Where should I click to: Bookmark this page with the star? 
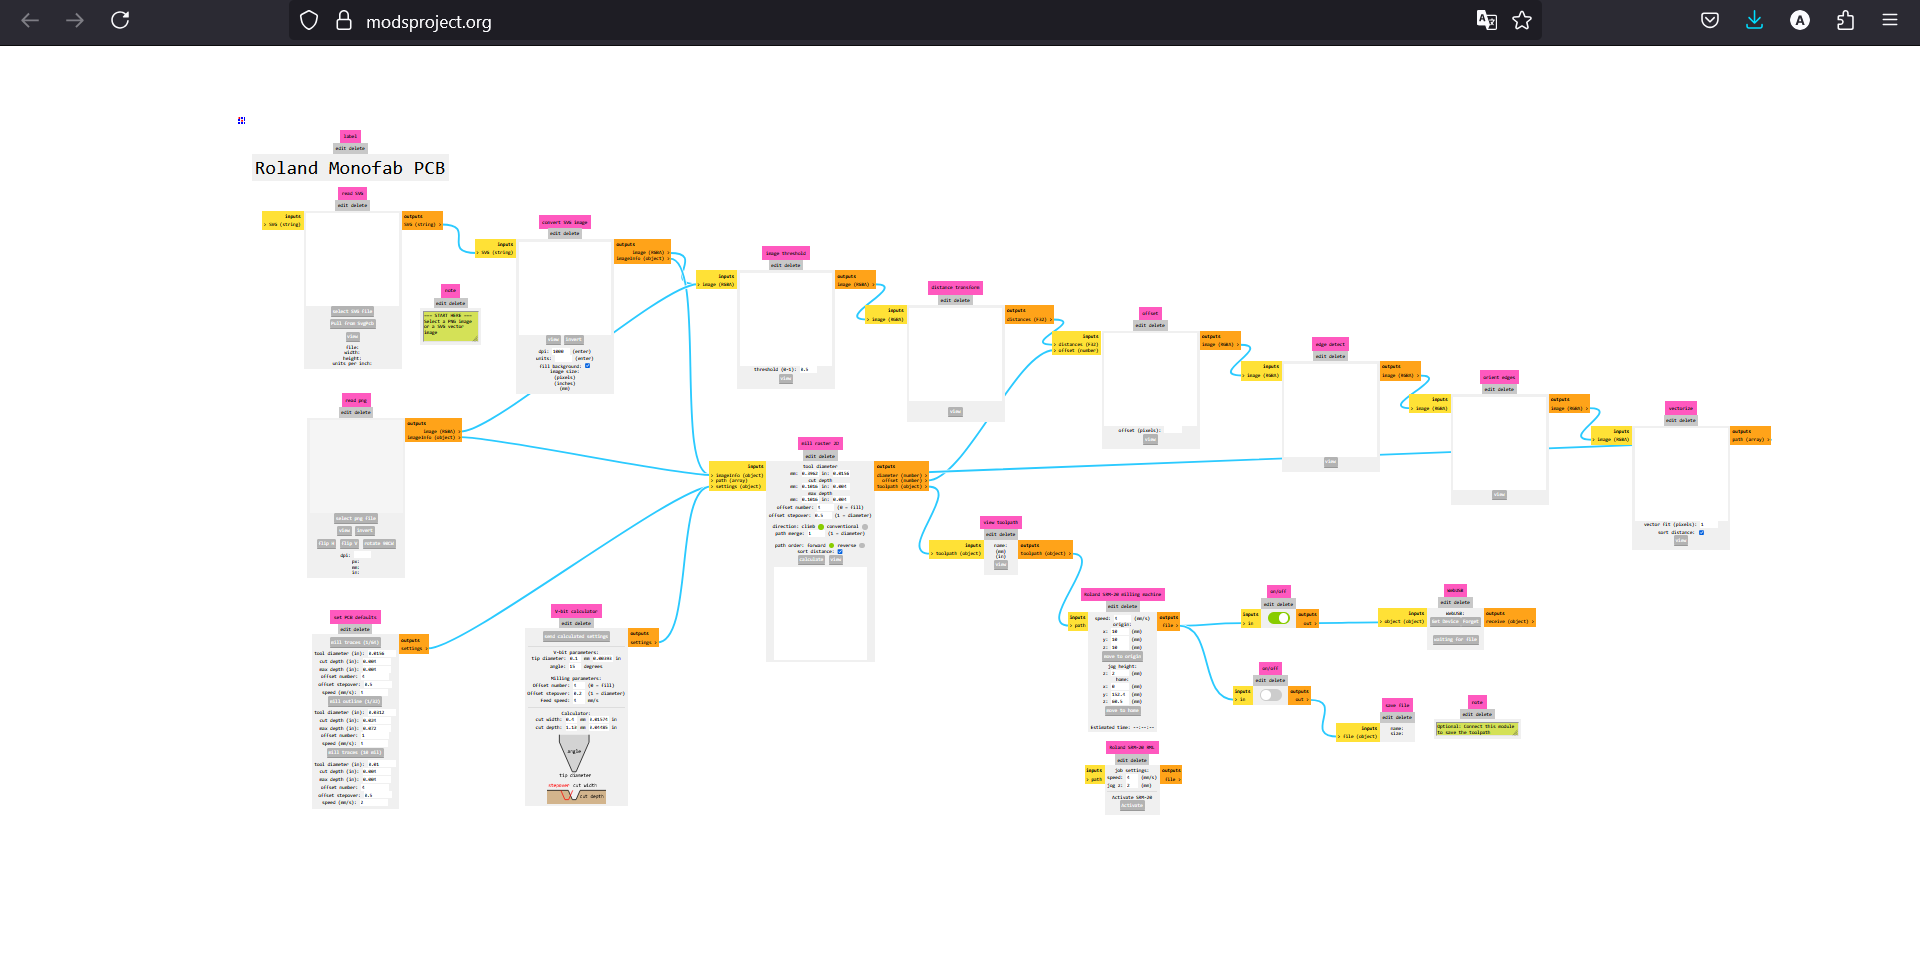1522,21
